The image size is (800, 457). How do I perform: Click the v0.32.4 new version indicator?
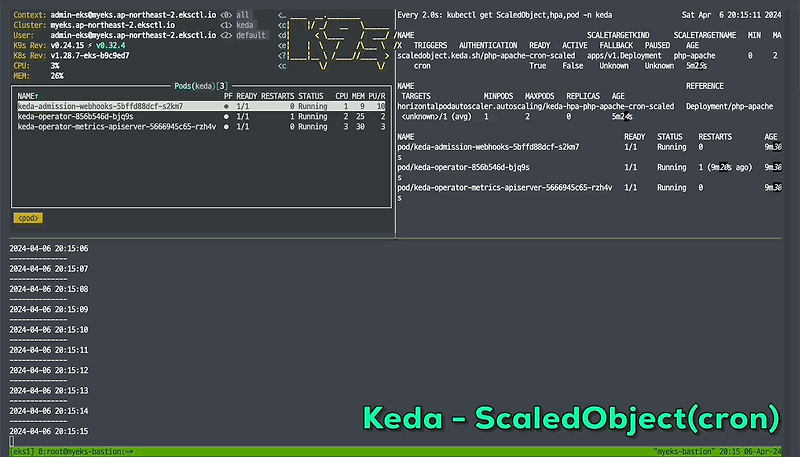[110, 45]
